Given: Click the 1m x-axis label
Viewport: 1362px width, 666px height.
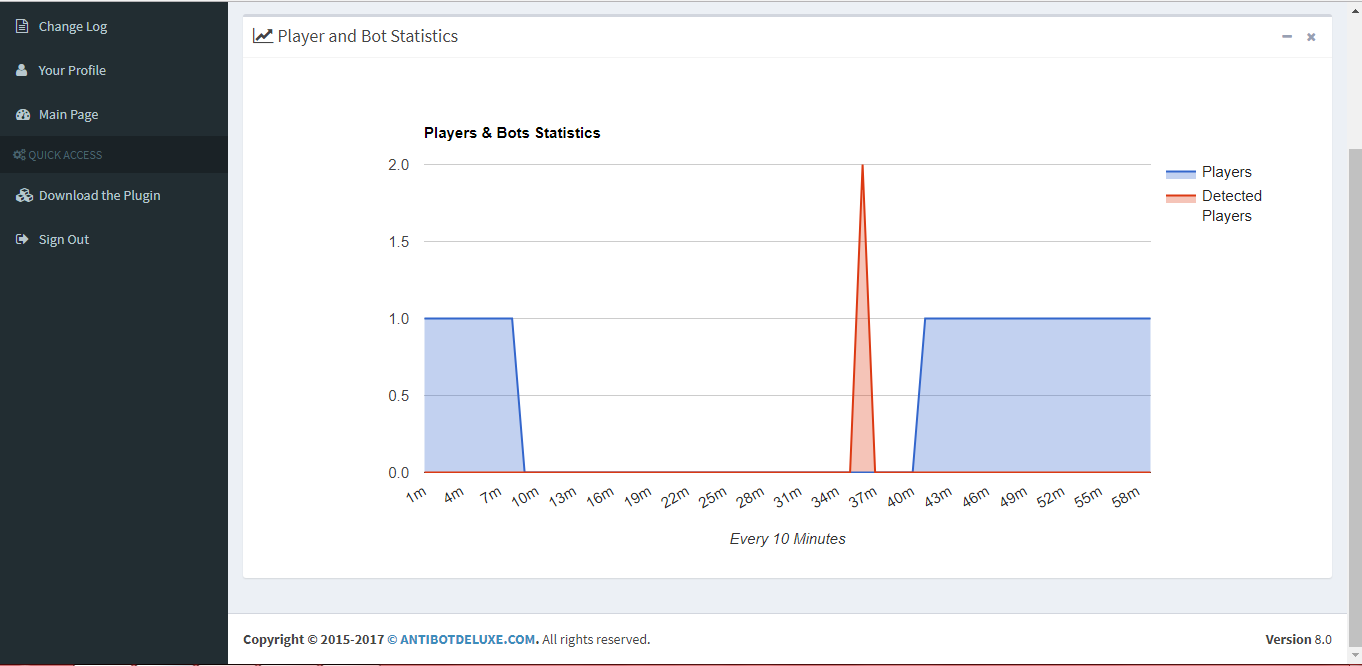Looking at the screenshot, I should [416, 494].
